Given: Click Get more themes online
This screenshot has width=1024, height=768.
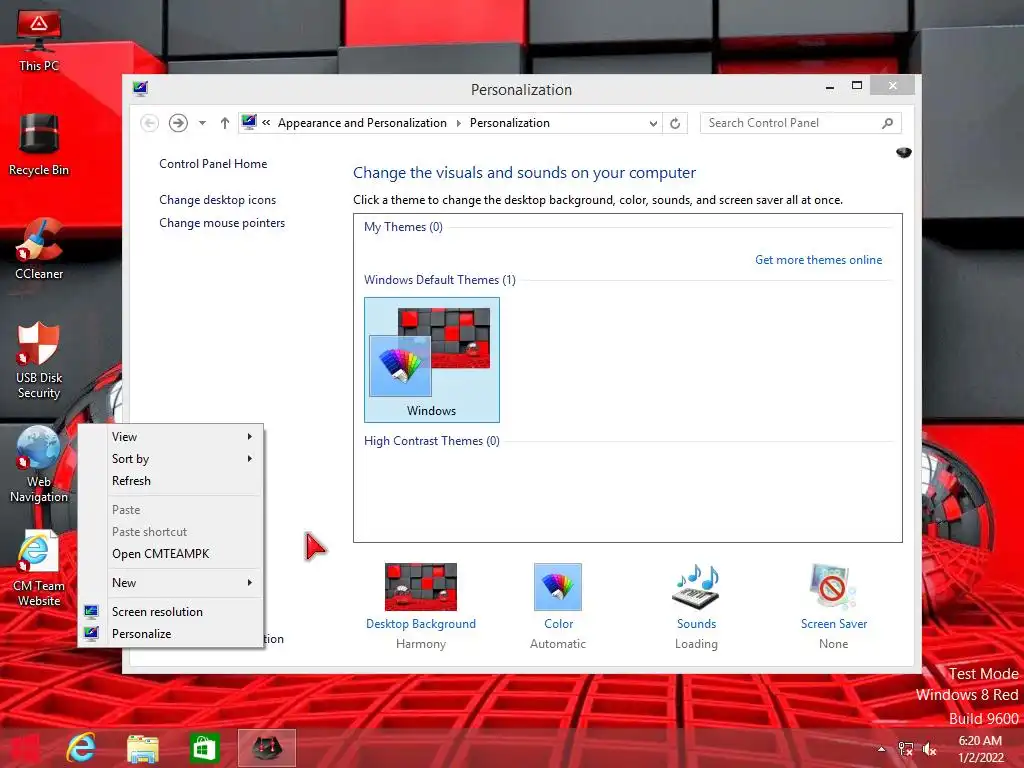Looking at the screenshot, I should click(x=818, y=260).
